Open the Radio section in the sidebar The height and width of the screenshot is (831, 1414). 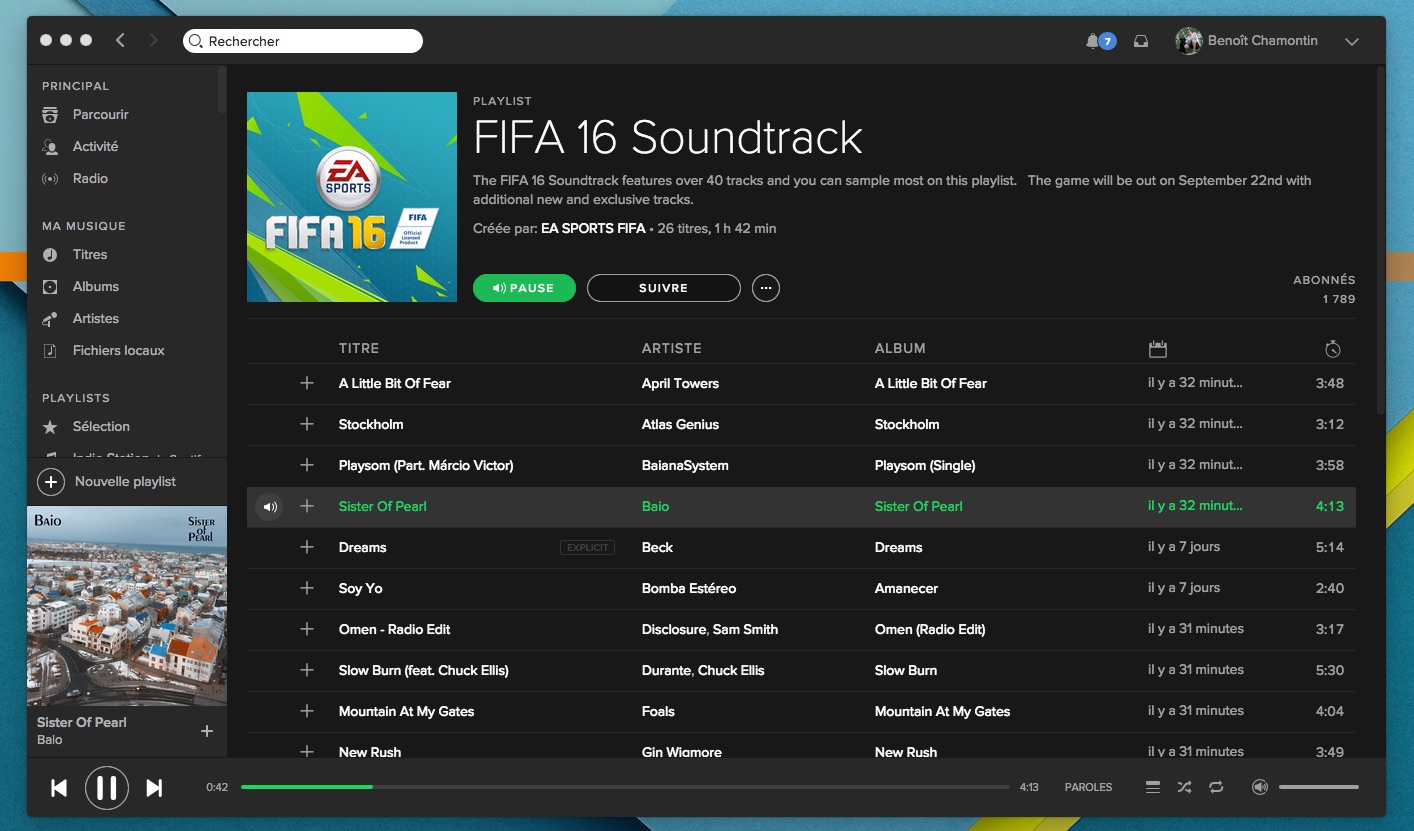pyautogui.click(x=89, y=178)
